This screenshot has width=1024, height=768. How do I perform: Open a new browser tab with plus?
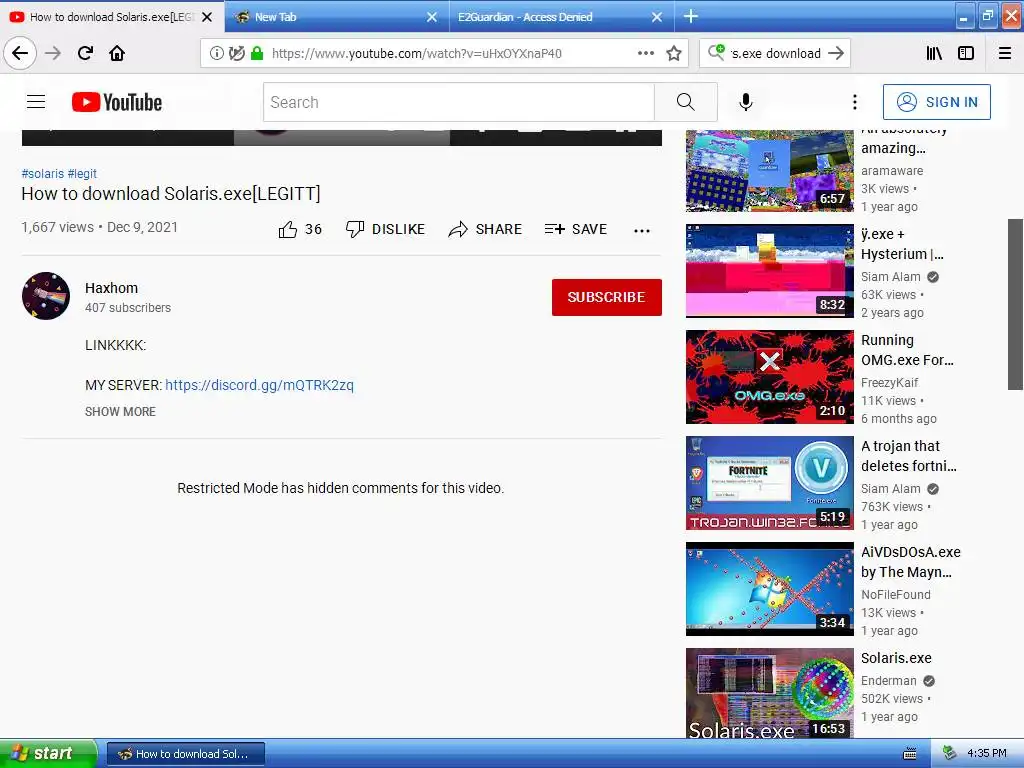(690, 16)
